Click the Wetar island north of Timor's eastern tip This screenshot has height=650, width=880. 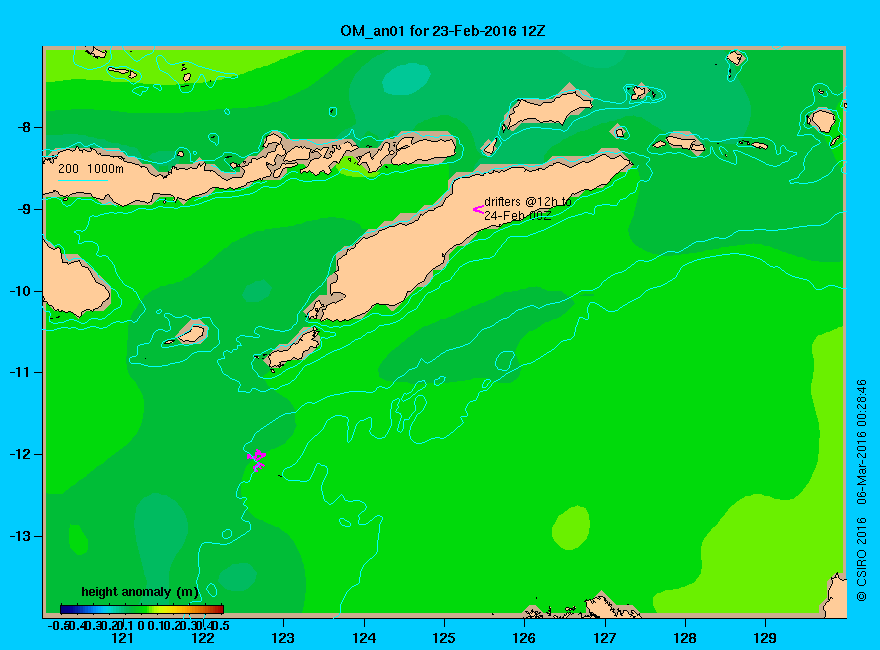click(547, 109)
